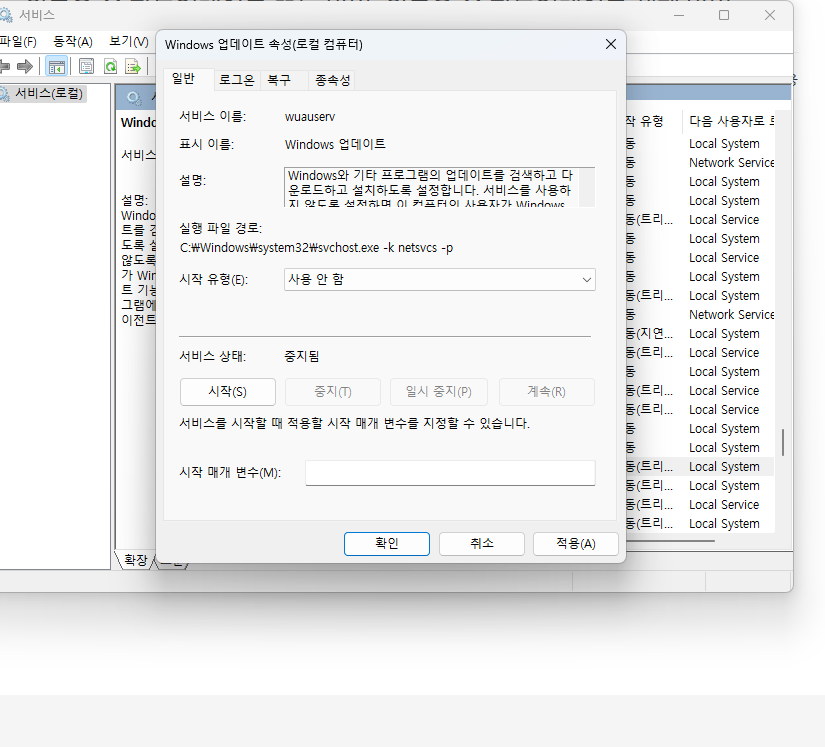Image resolution: width=825 pixels, height=747 pixels.
Task: Click the Services app icon in title bar
Action: pos(6,15)
